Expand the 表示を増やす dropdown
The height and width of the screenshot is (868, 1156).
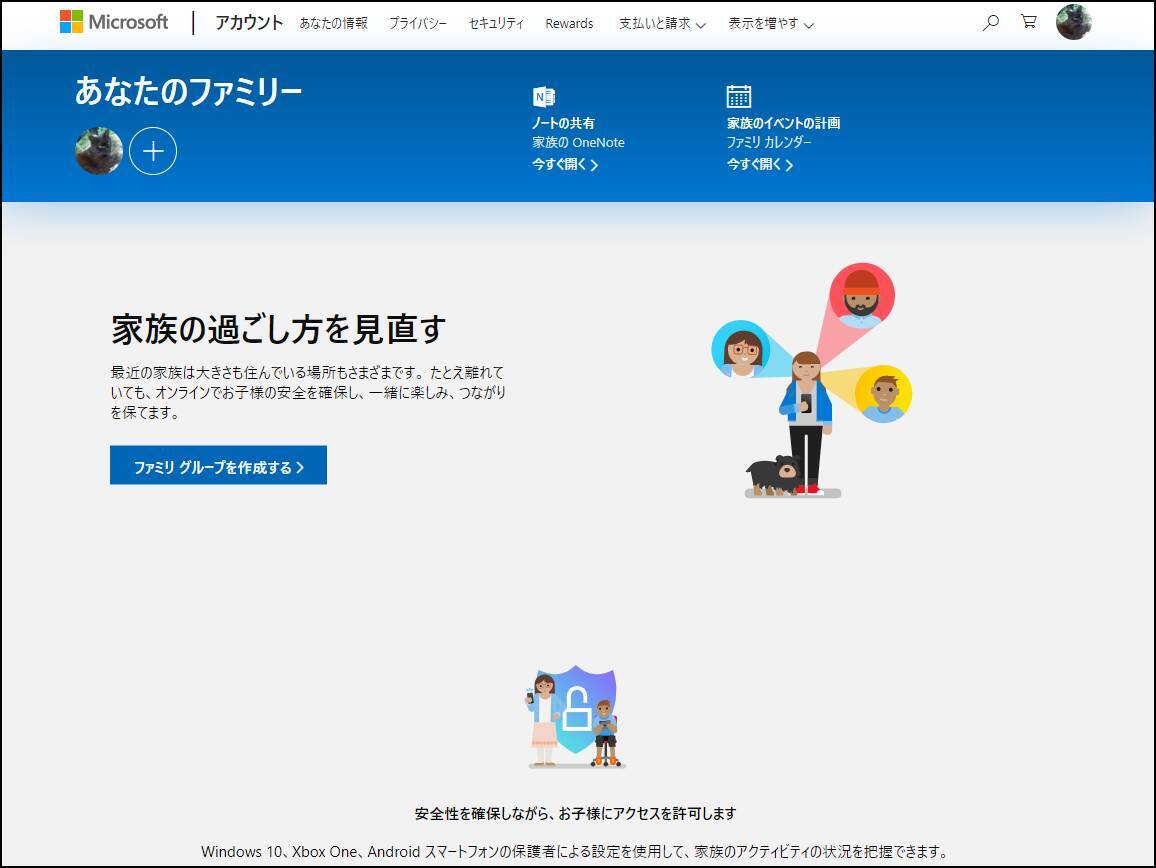click(770, 23)
